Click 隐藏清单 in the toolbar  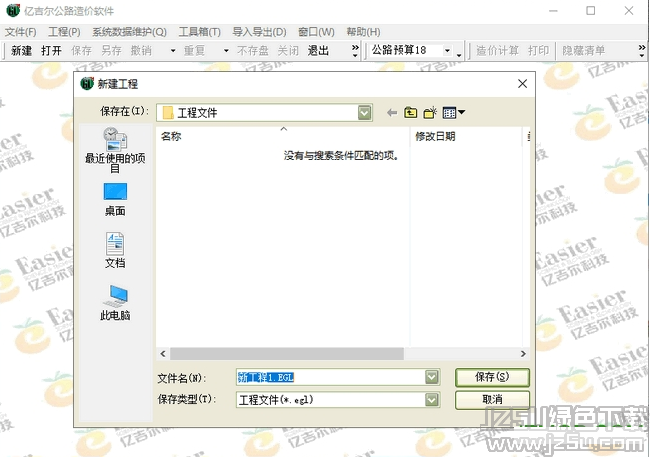click(x=584, y=51)
